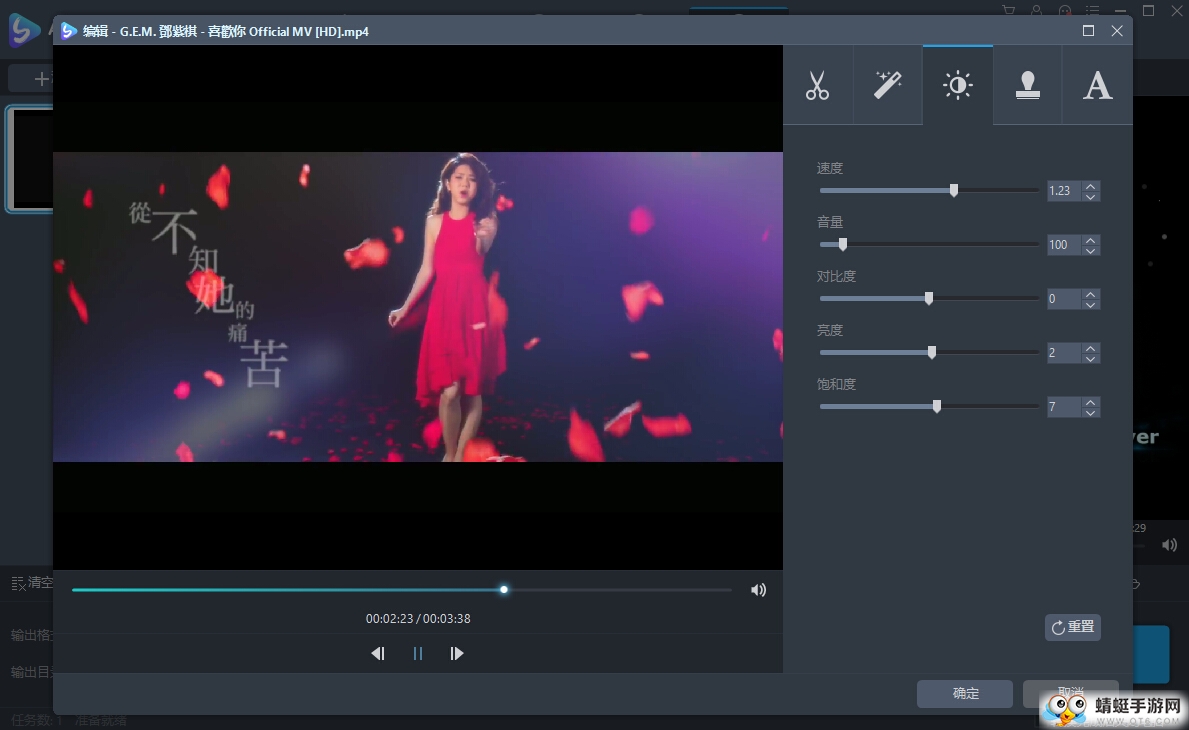Close the edit dialog
Viewport: 1189px width, 730px height.
[x=1117, y=30]
